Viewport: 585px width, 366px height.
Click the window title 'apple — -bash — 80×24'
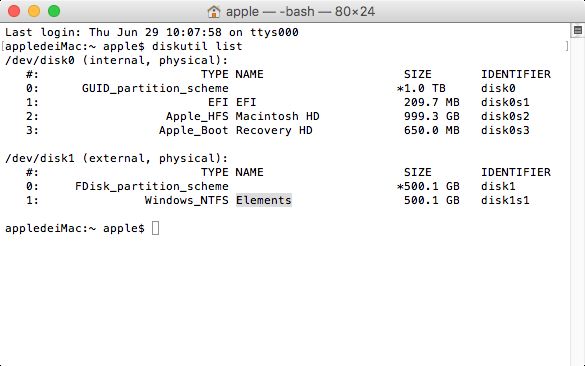(300, 12)
